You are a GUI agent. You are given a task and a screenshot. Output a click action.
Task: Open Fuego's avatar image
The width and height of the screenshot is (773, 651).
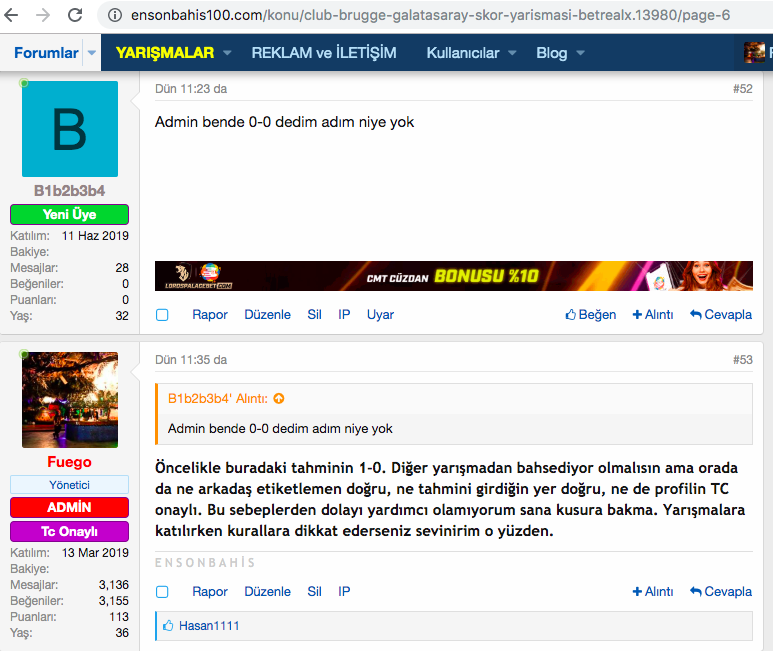coord(70,400)
